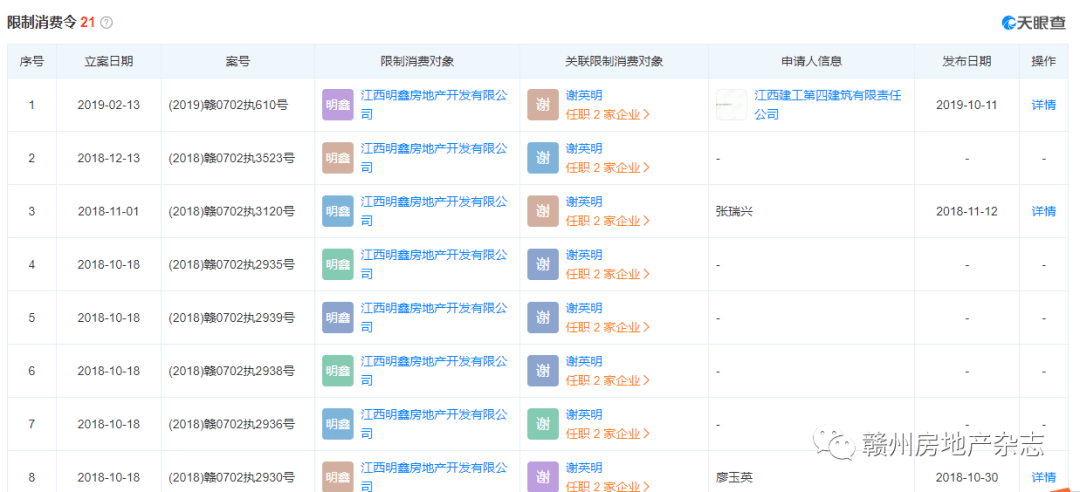Viewport: 1080px width, 492px height.
Task: Select 明鑫 company badge in row 2
Action: (x=338, y=158)
